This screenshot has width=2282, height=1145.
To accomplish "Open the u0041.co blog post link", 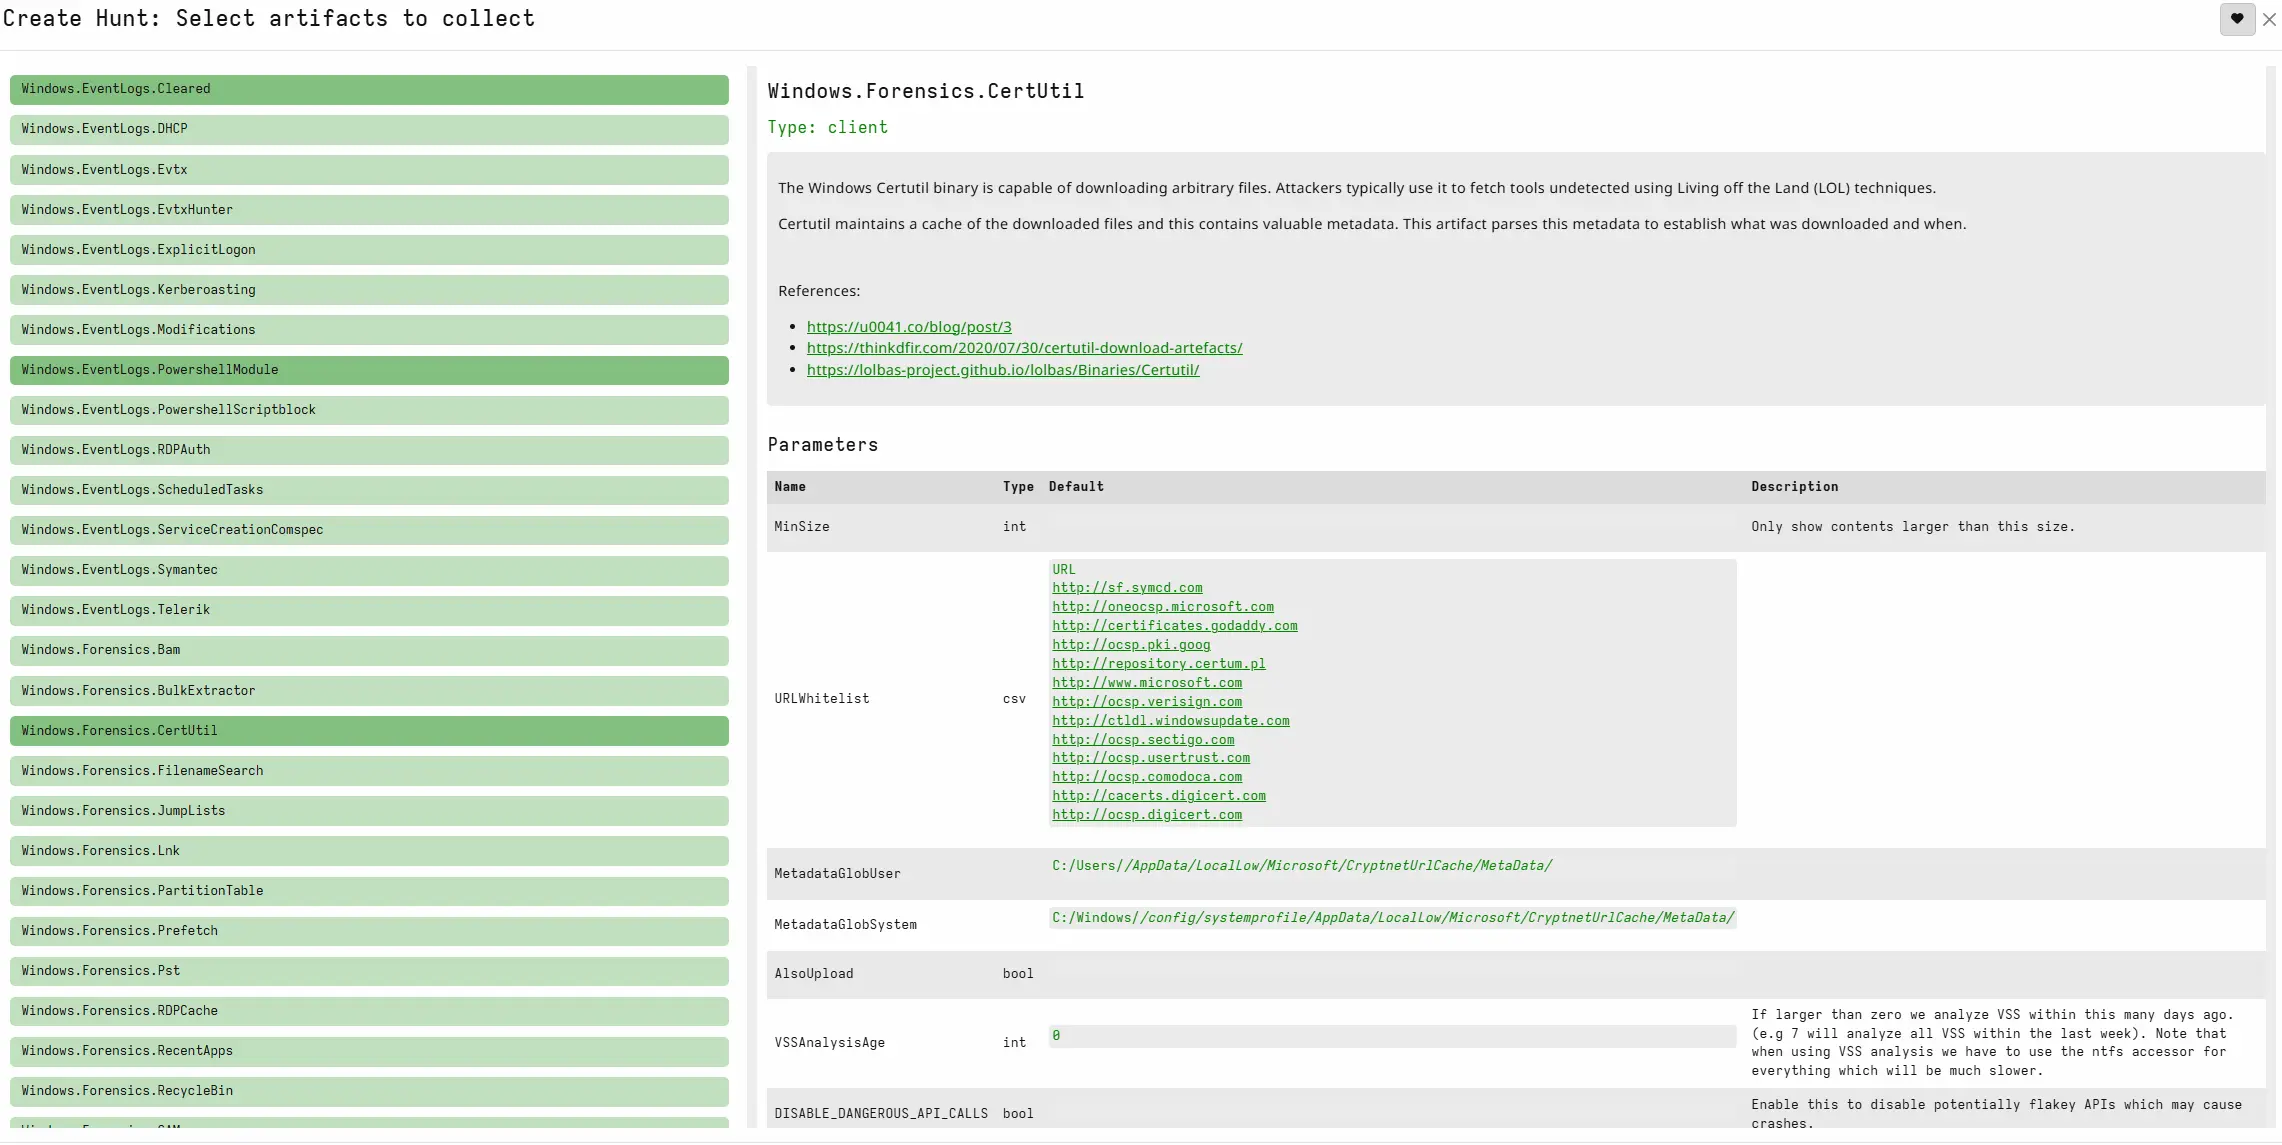I will coord(909,327).
